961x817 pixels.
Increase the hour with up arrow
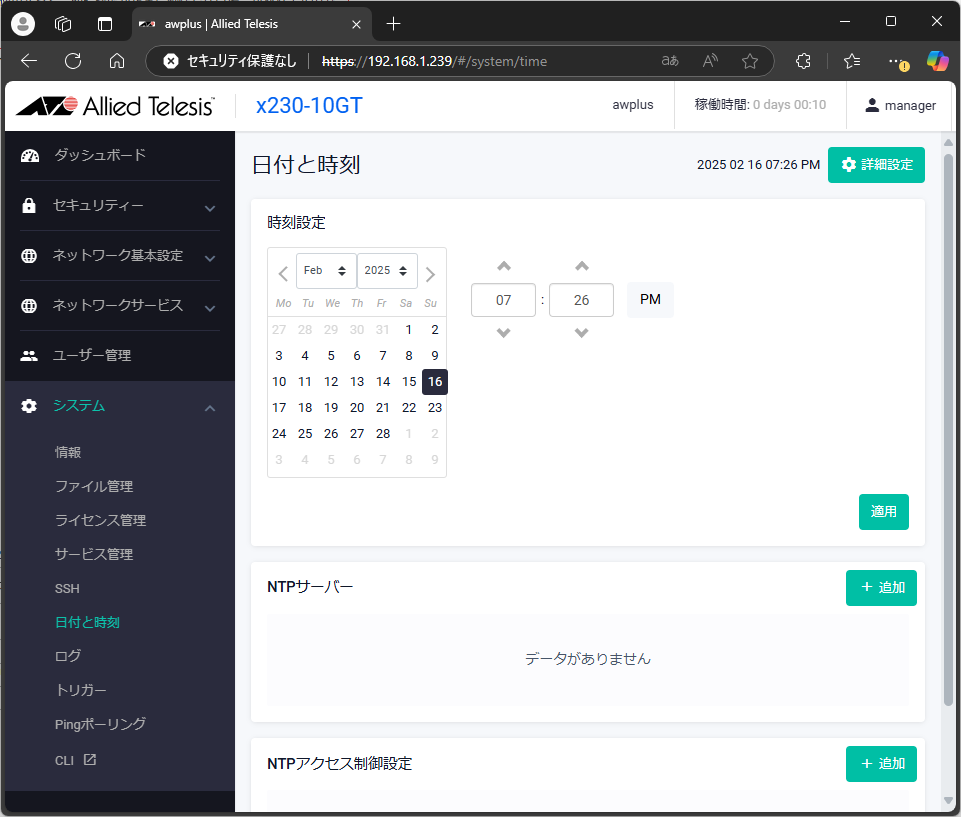tap(504, 266)
